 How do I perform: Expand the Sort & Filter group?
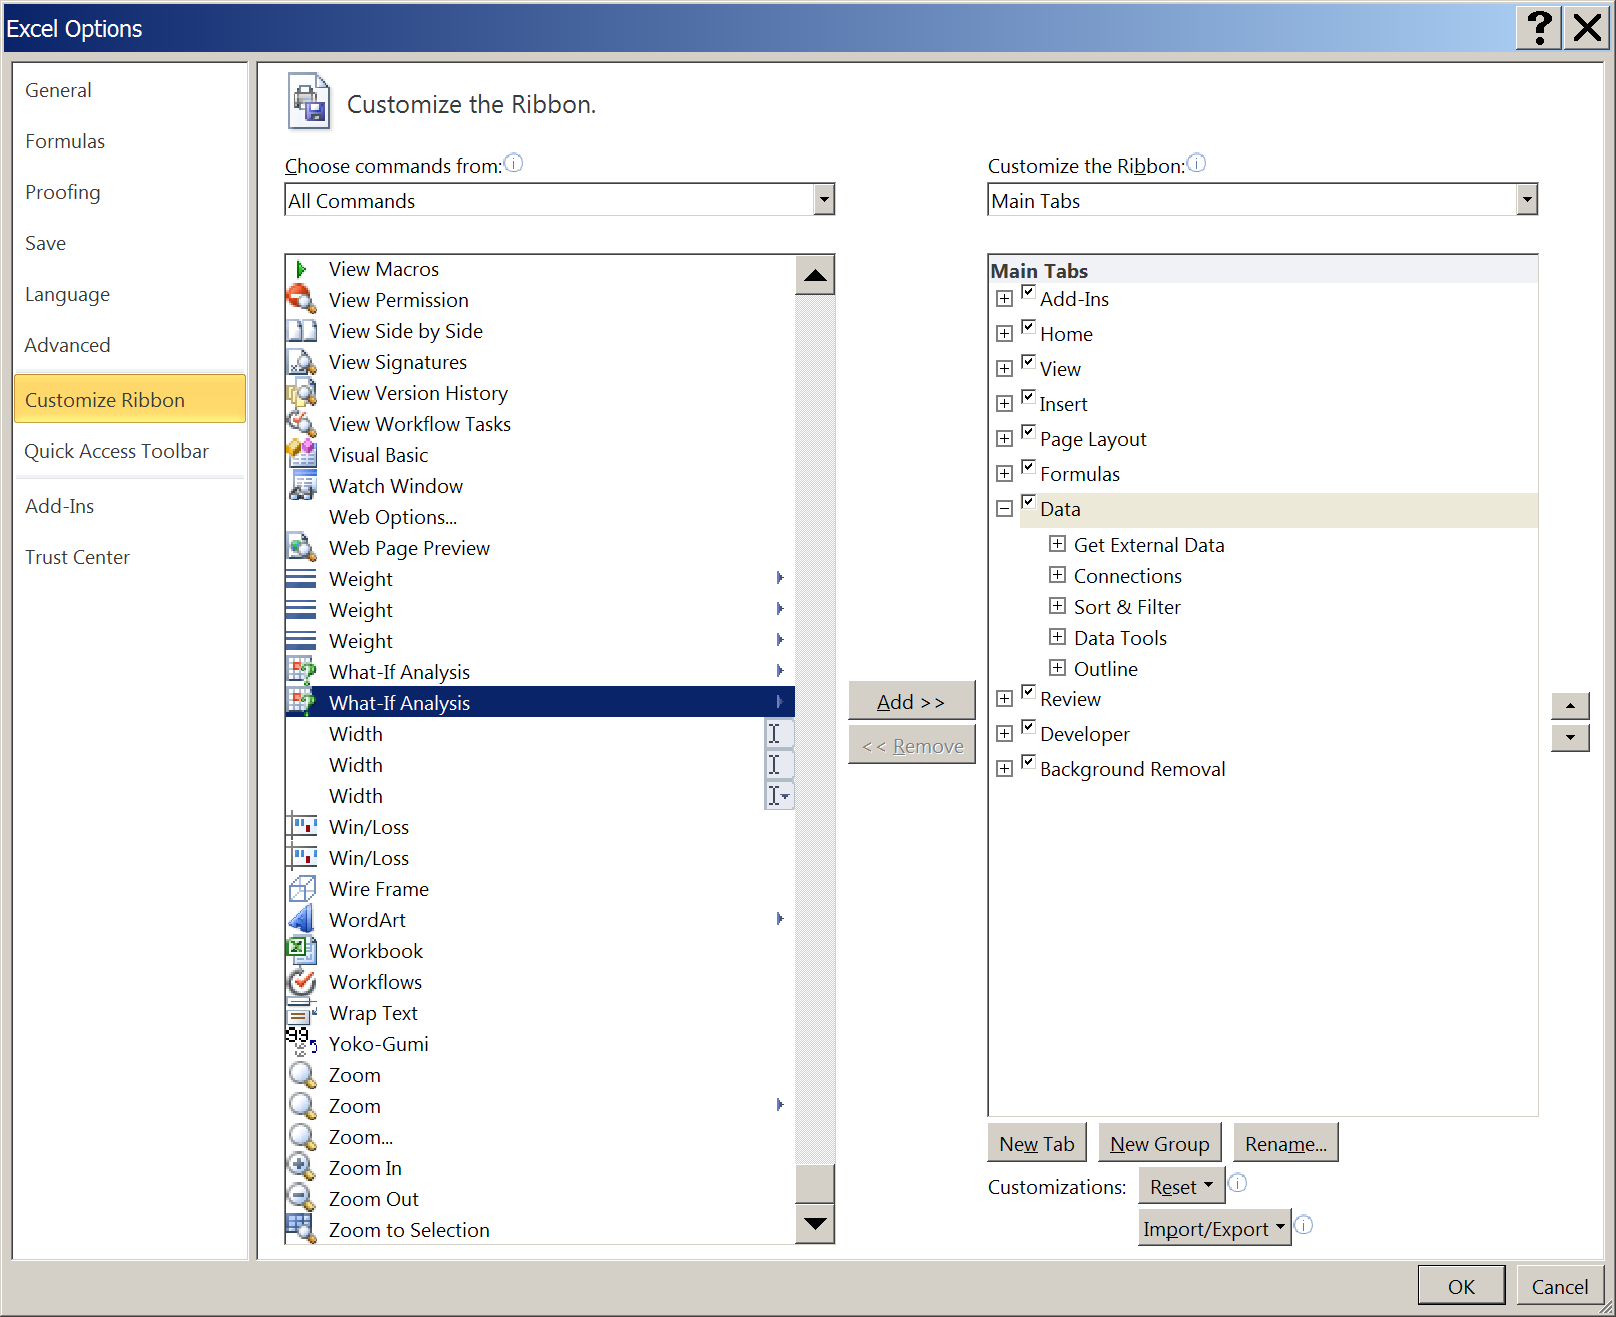click(1057, 606)
